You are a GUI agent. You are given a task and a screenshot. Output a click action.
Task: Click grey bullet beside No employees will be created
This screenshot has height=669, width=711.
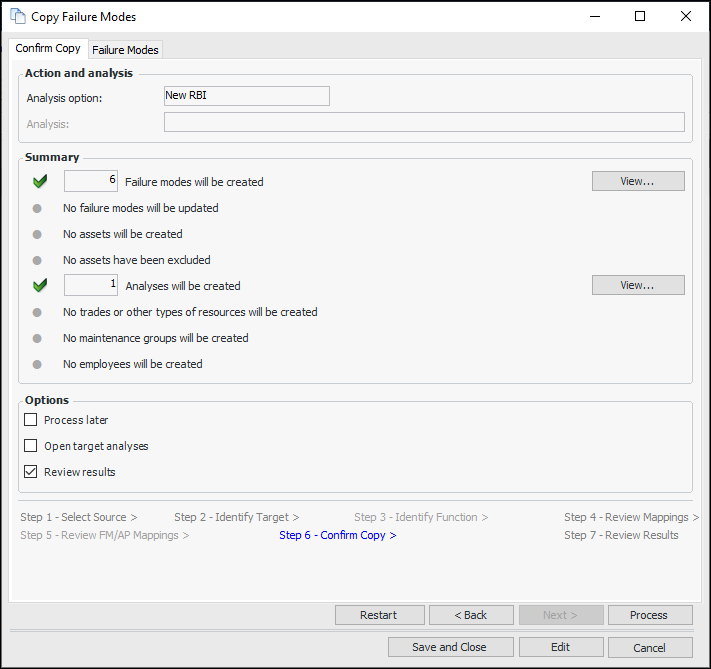point(37,364)
